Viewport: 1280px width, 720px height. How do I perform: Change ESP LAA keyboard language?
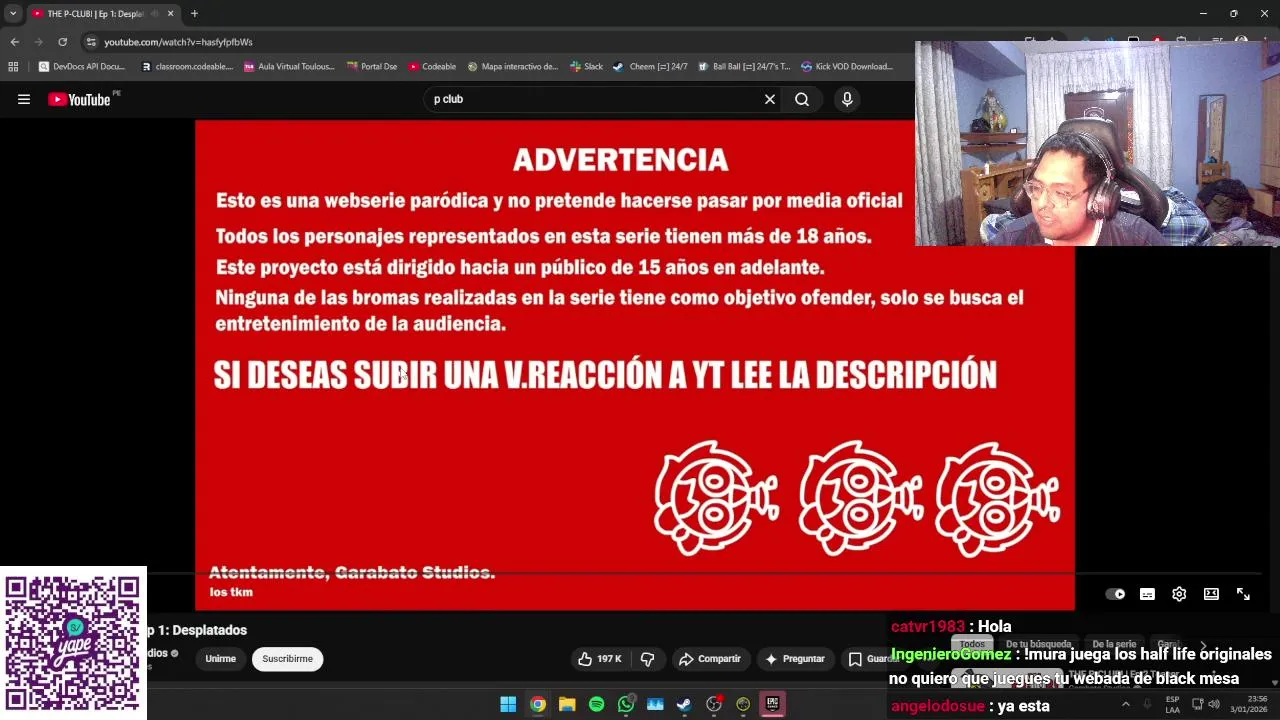pyautogui.click(x=1173, y=704)
